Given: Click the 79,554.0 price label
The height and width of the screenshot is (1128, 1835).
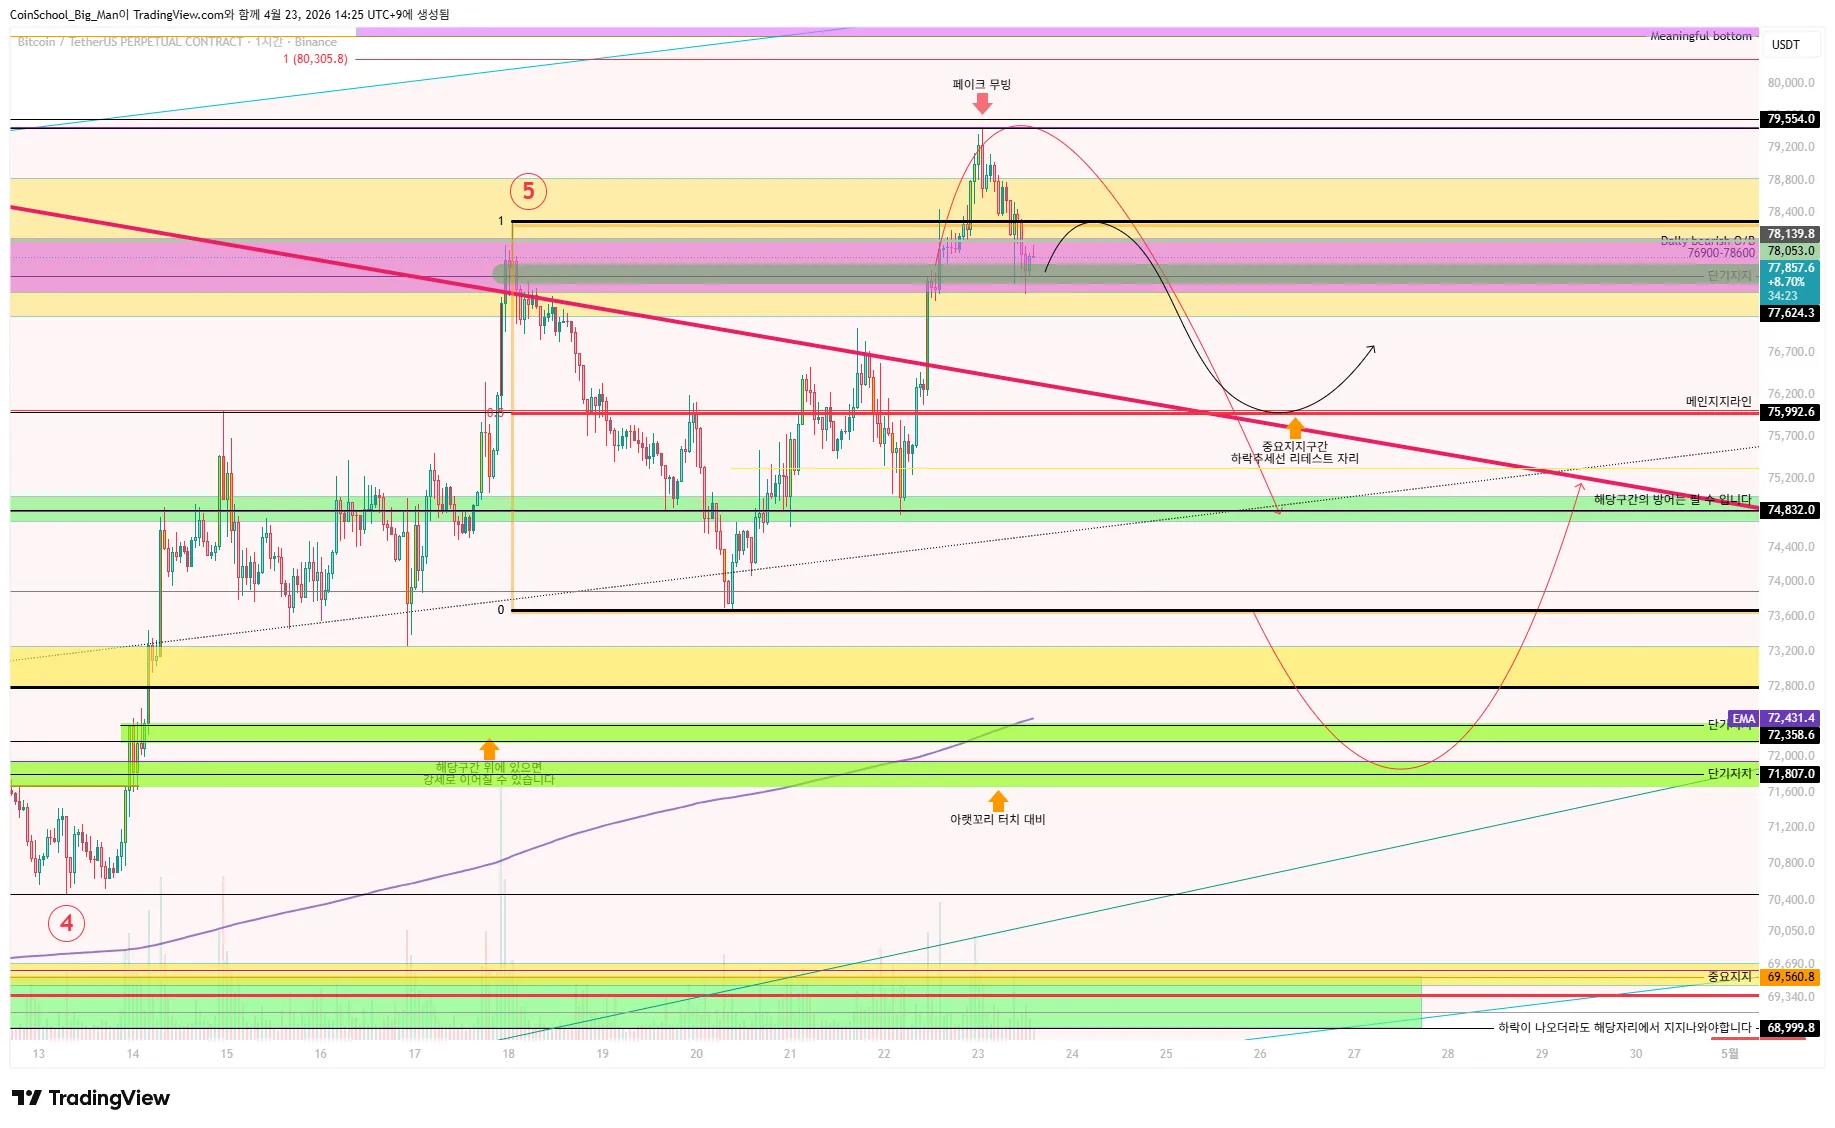Looking at the screenshot, I should point(1790,119).
